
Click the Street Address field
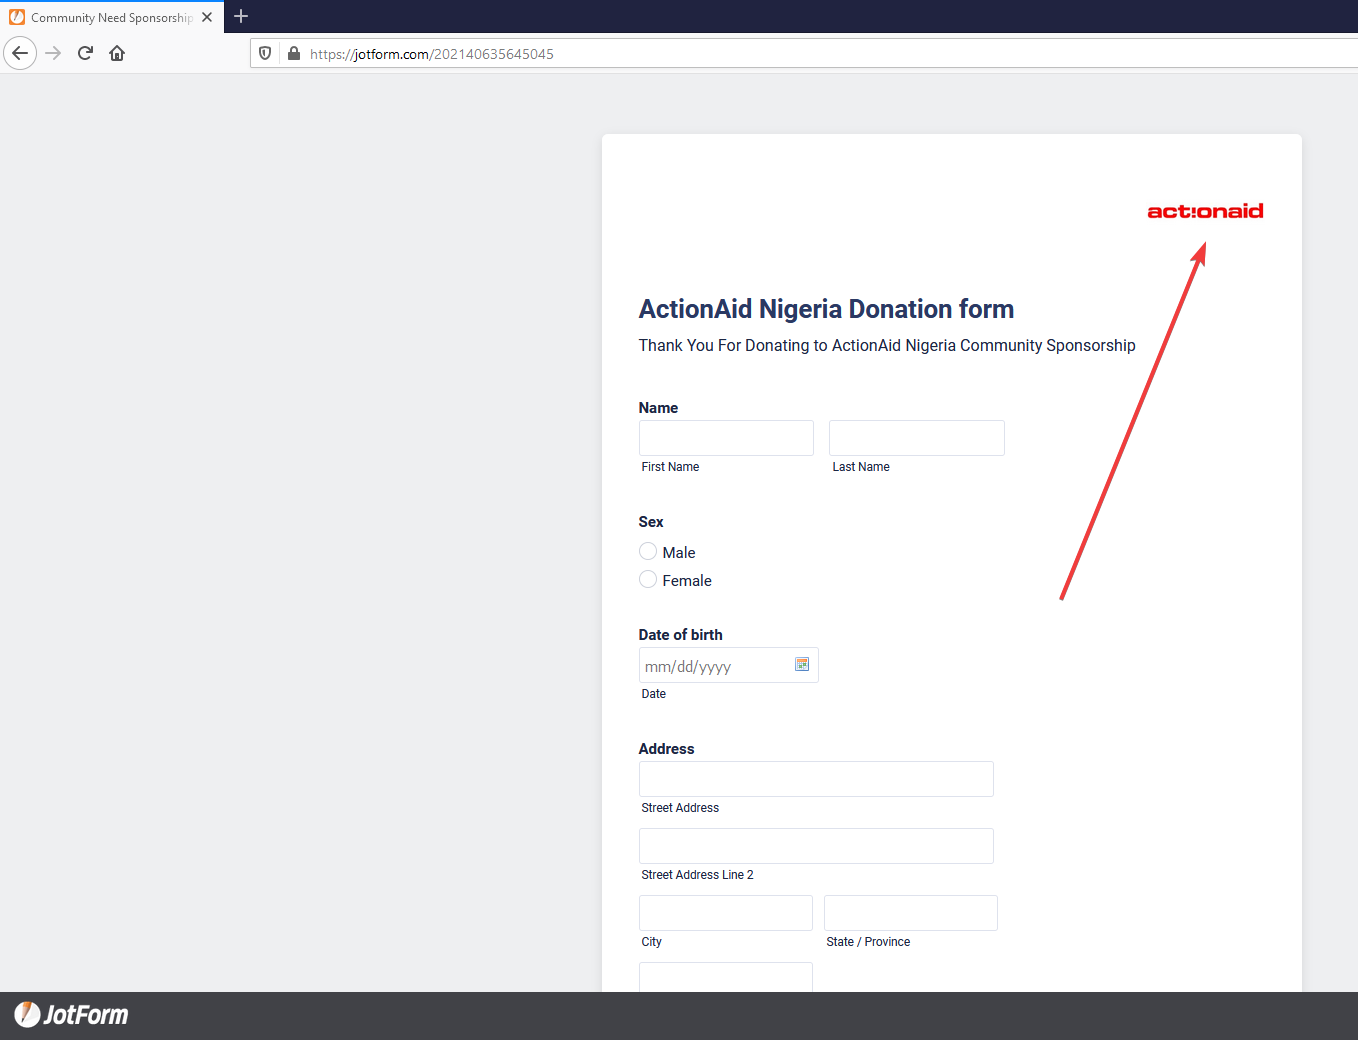[x=815, y=778]
